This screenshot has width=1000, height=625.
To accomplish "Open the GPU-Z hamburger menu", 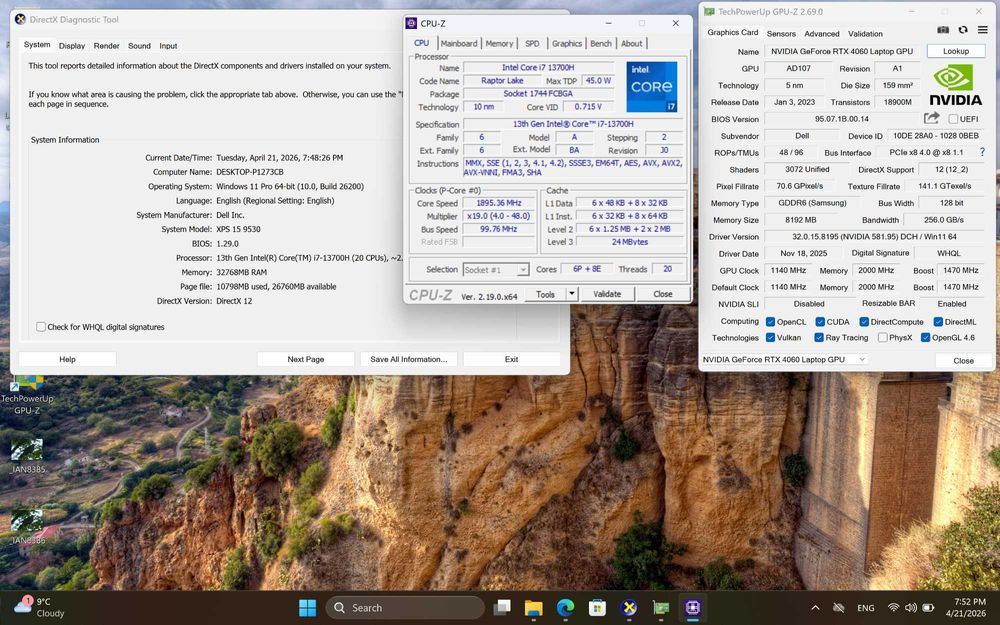I will click(983, 30).
